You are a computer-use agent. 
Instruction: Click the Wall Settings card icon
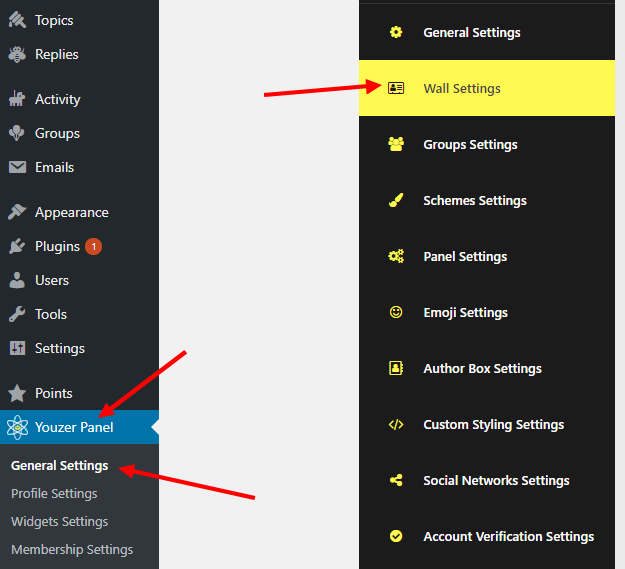coord(396,88)
